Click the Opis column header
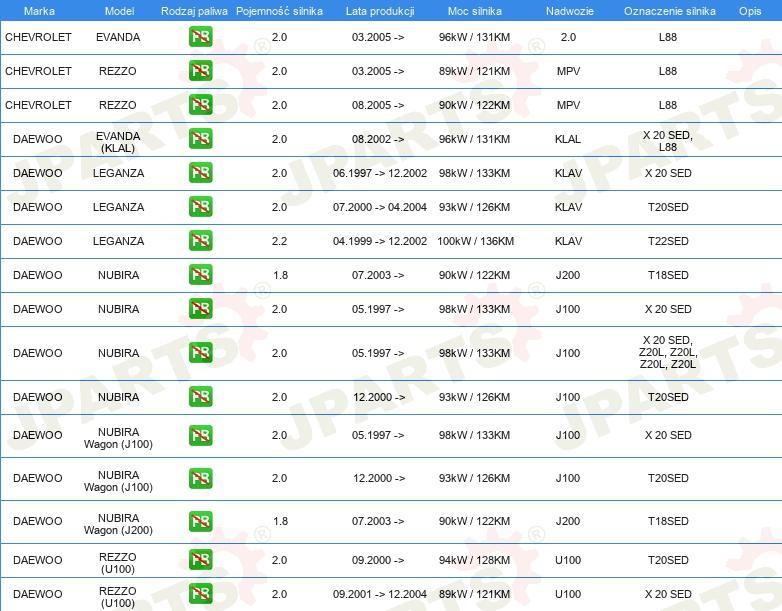 [x=750, y=11]
